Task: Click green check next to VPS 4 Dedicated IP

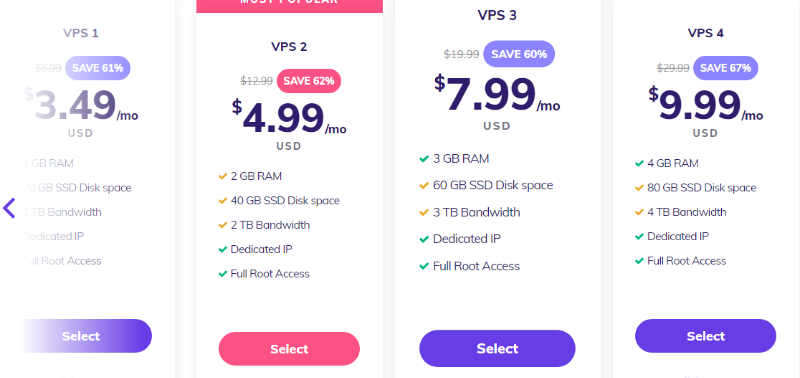Action: [639, 237]
